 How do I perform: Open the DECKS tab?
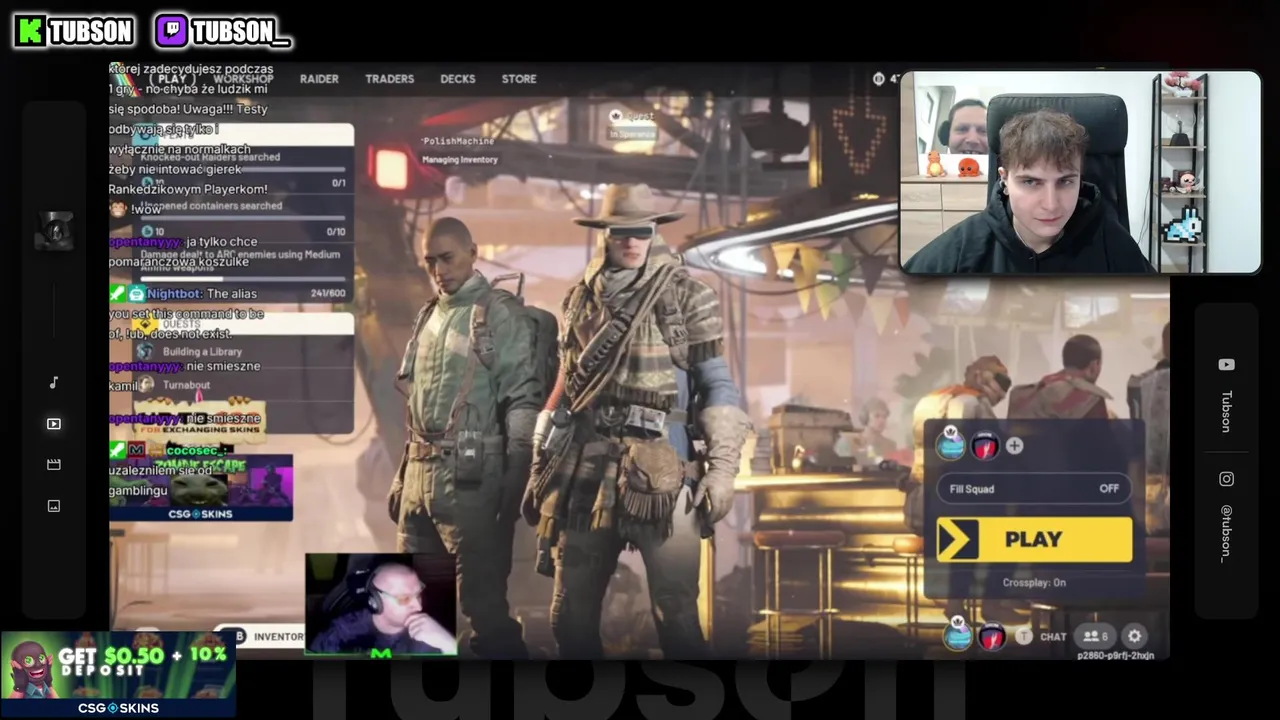[x=458, y=79]
